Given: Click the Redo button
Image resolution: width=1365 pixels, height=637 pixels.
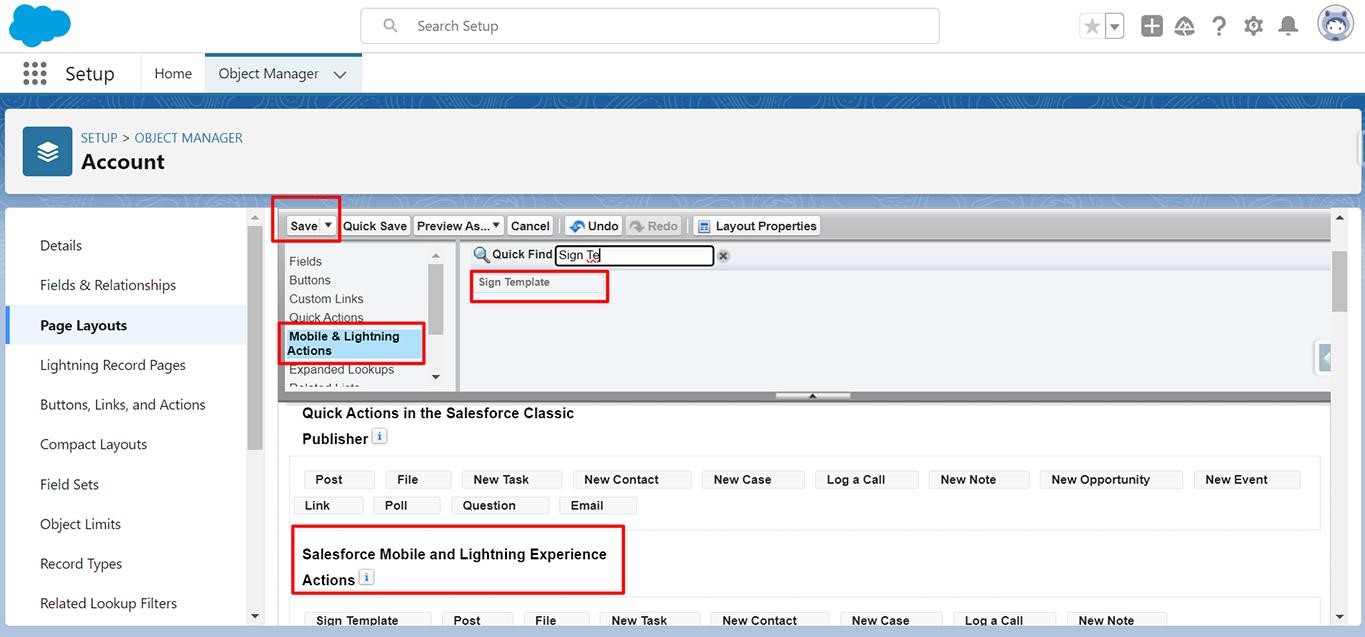Looking at the screenshot, I should coord(654,226).
